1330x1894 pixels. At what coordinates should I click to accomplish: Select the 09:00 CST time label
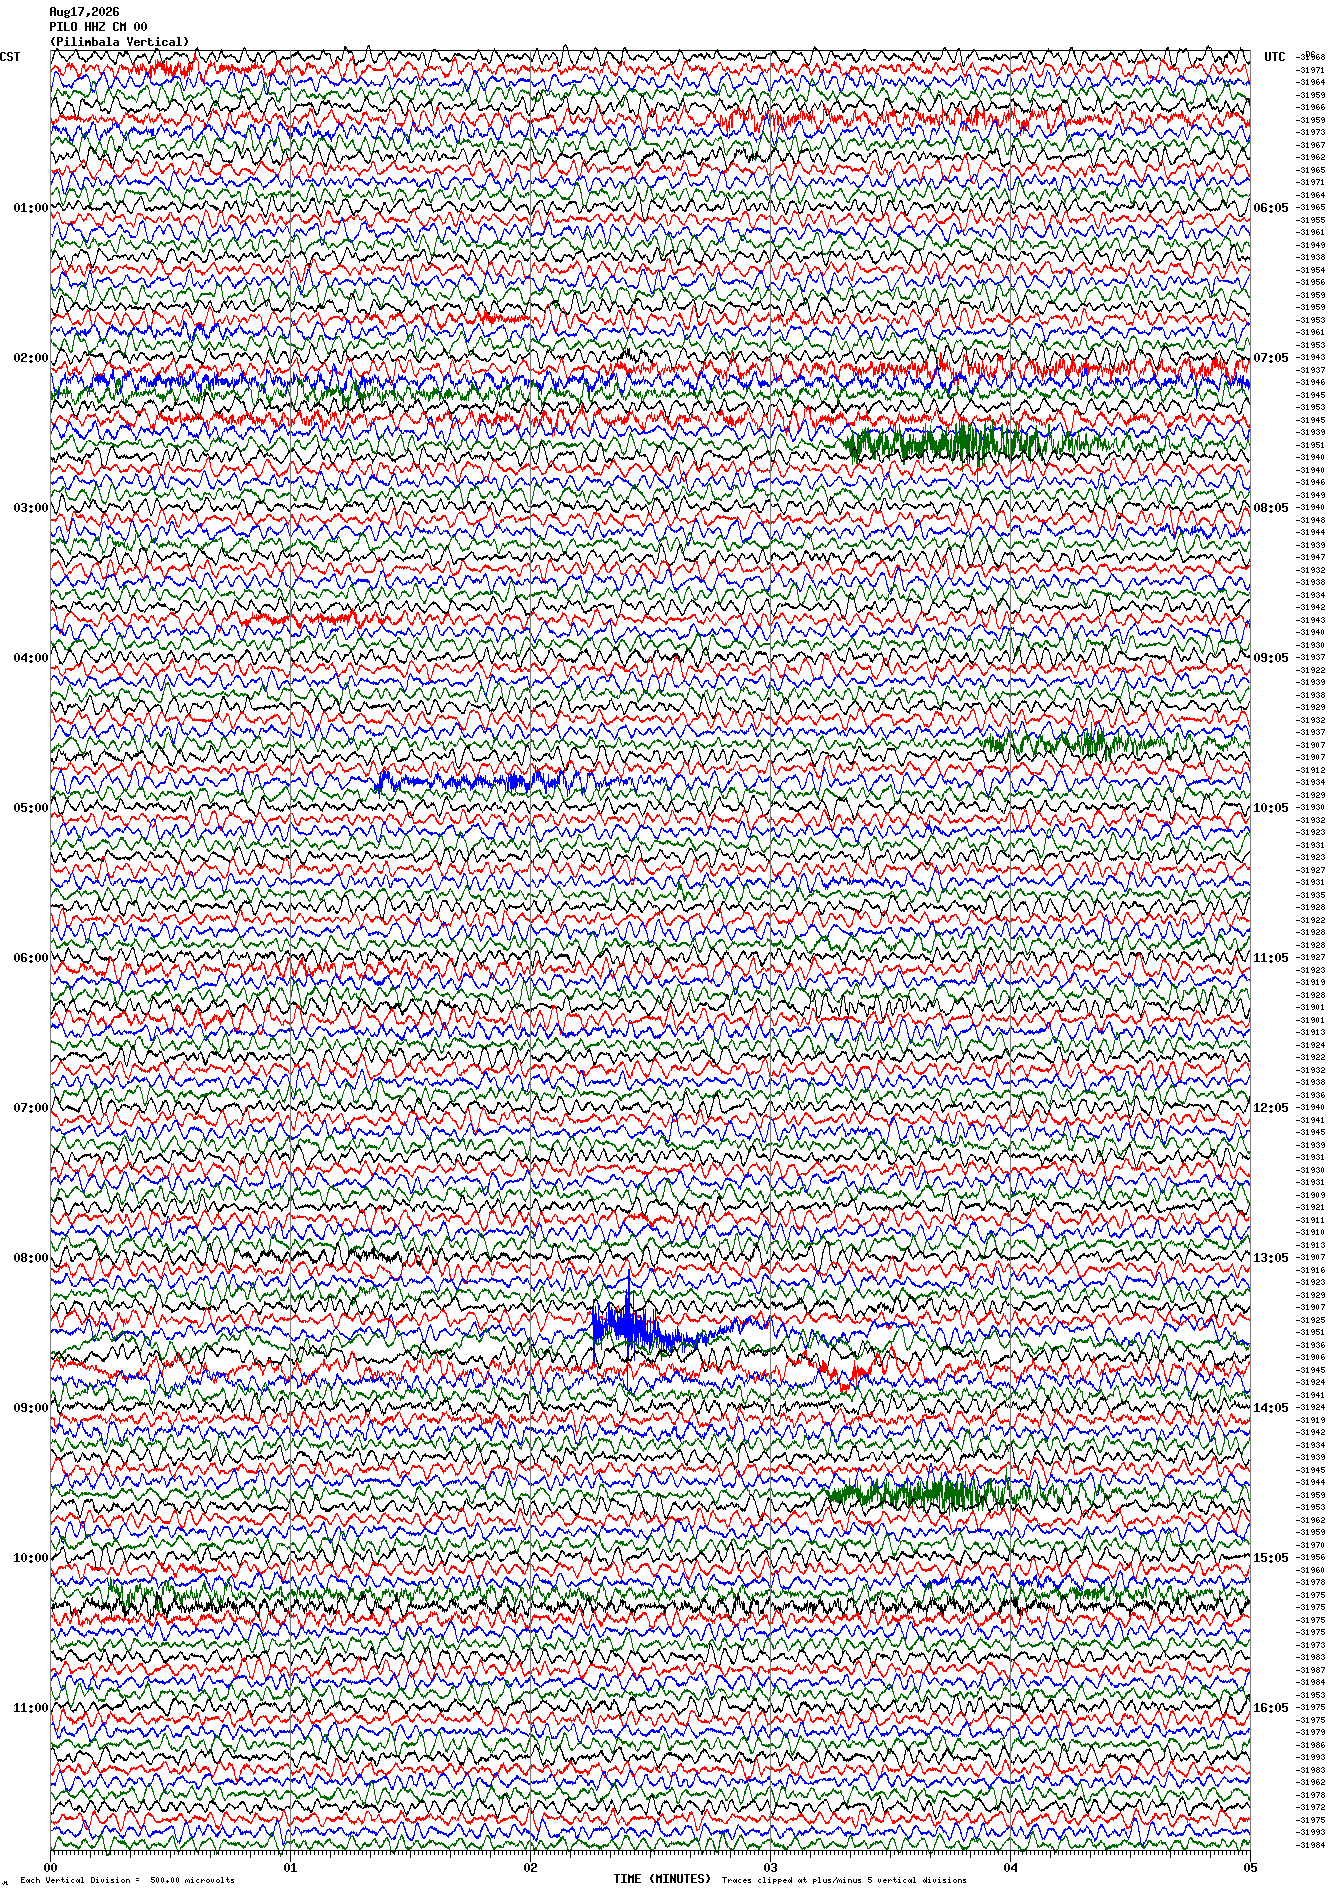pos(30,1408)
